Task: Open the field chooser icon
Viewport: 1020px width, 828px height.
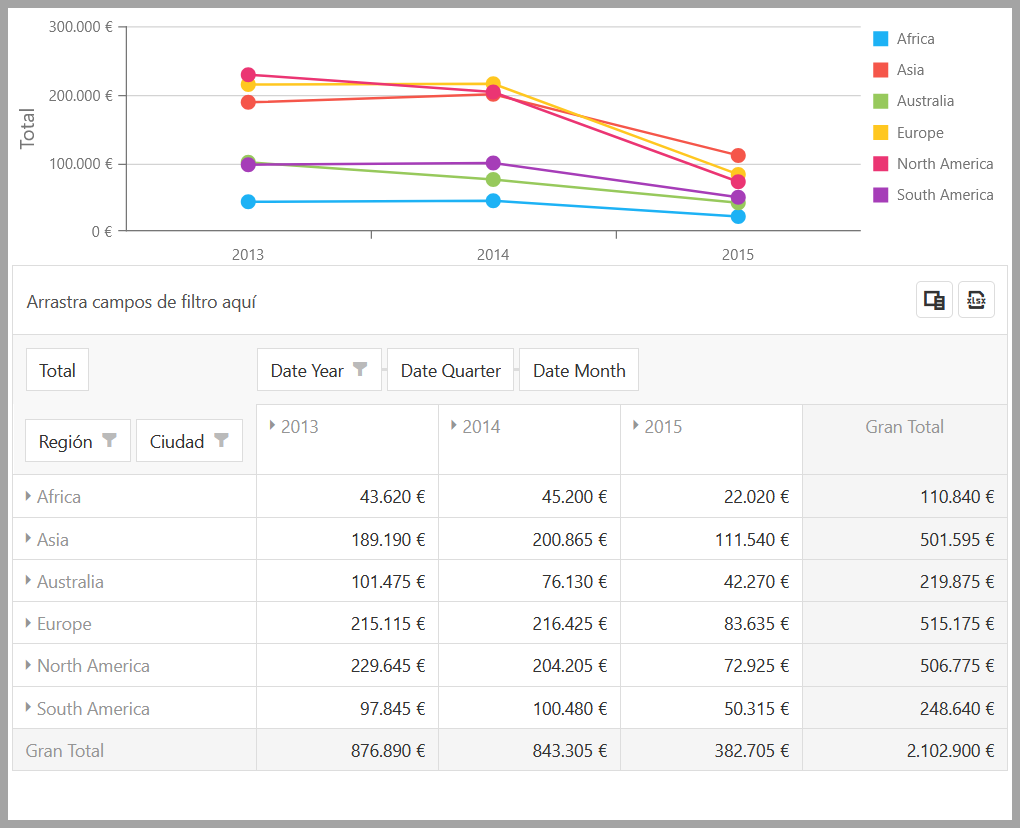Action: (934, 300)
